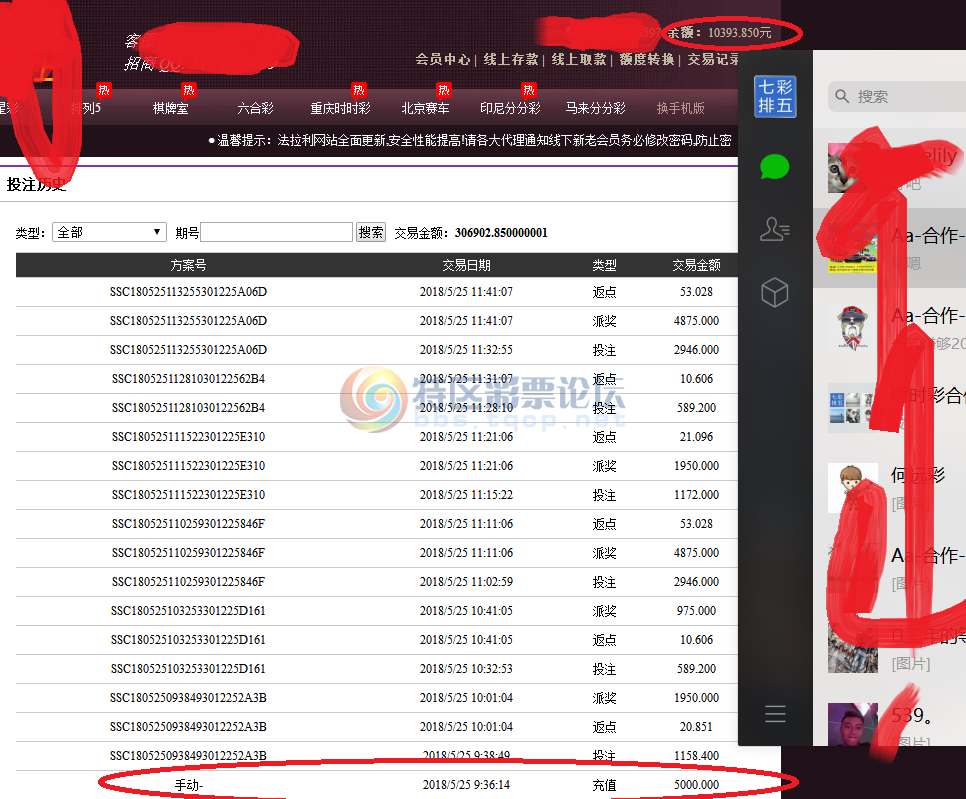The height and width of the screenshot is (799, 966).
Task: Click total 306902.850000001 value
Action: pos(501,232)
